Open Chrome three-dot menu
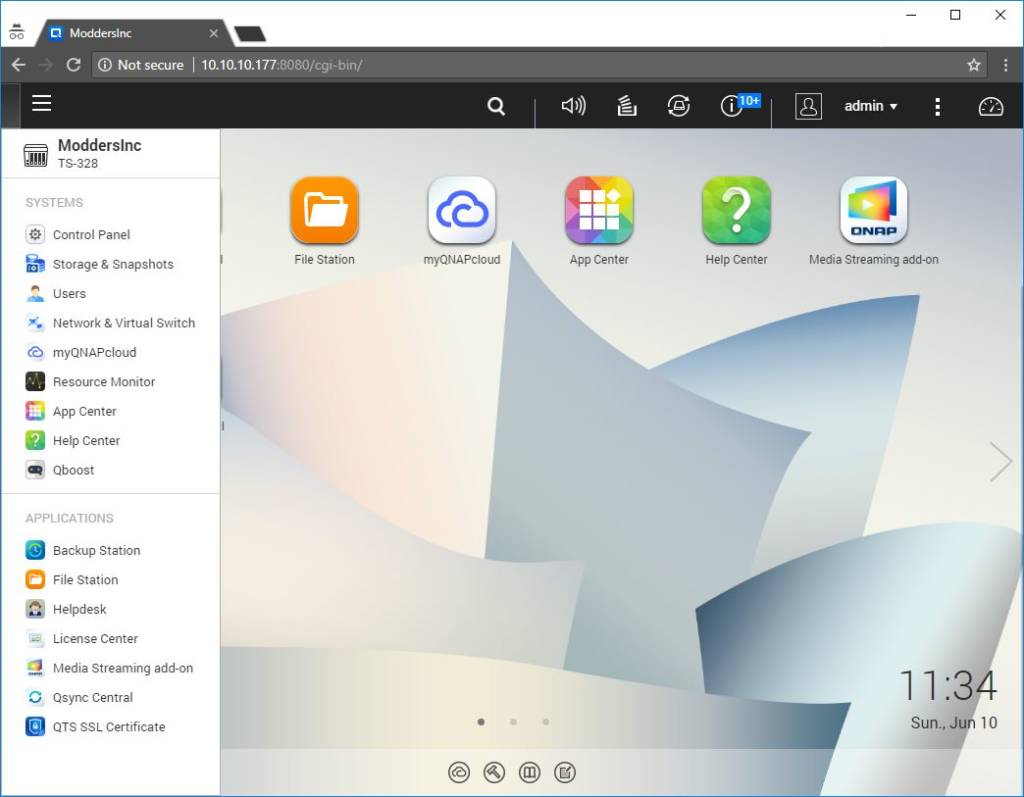 coord(1006,65)
